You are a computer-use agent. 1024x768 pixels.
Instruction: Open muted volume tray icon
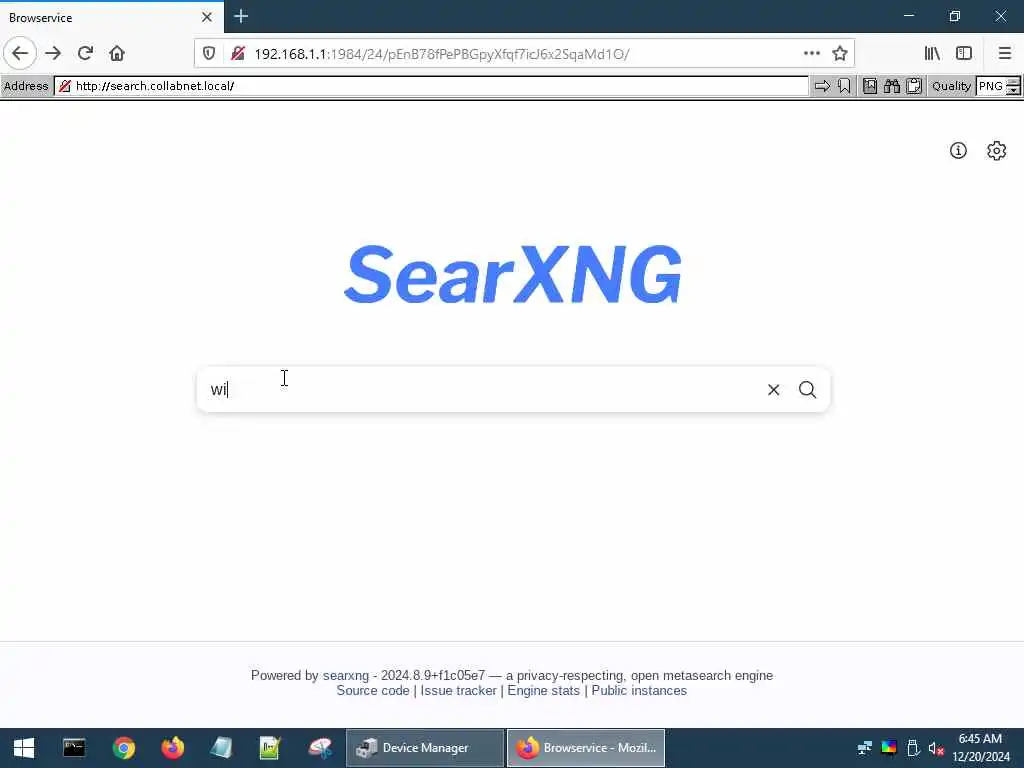click(936, 748)
